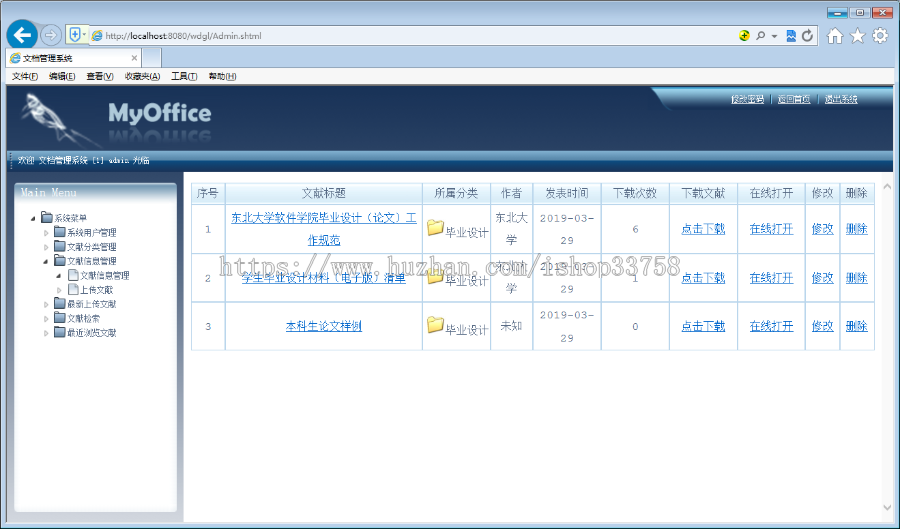Image resolution: width=900 pixels, height=529 pixels.
Task: Click the 退出系统 link in header
Action: click(x=841, y=99)
